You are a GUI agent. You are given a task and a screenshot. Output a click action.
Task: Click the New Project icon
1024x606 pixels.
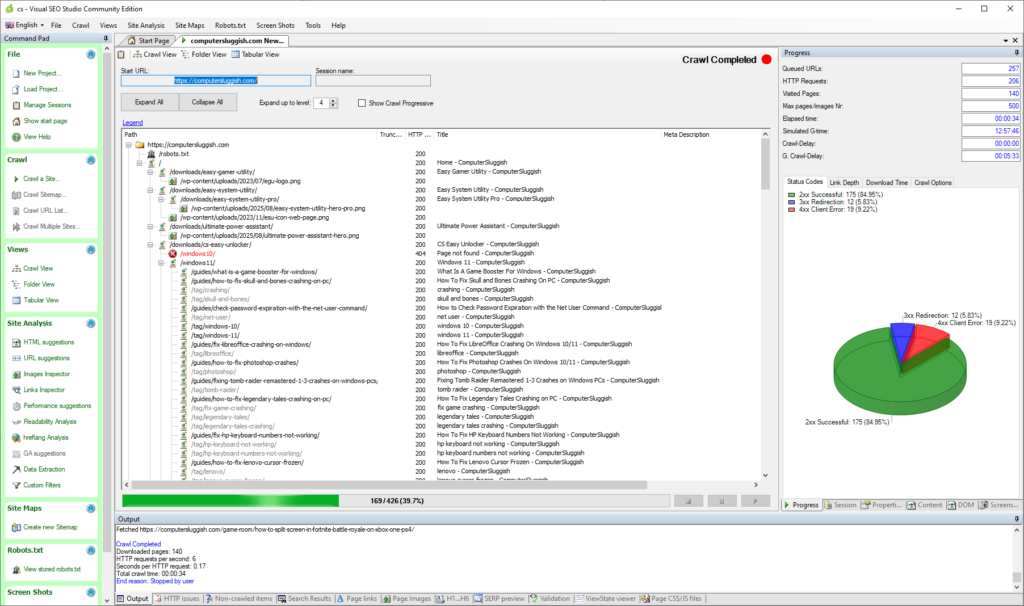pos(16,73)
